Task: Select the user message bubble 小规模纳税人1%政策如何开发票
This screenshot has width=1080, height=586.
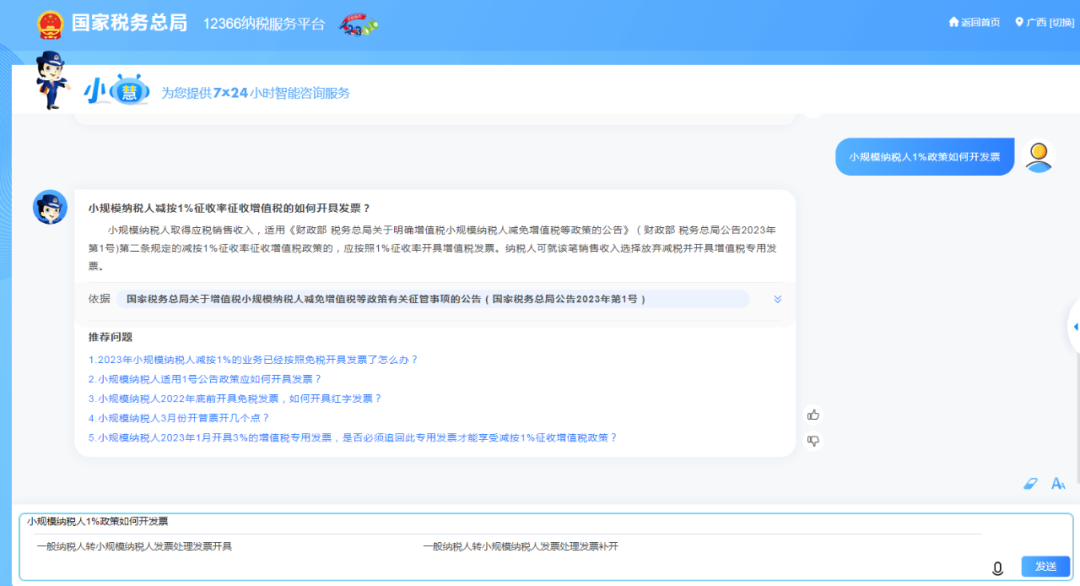Action: [x=924, y=157]
